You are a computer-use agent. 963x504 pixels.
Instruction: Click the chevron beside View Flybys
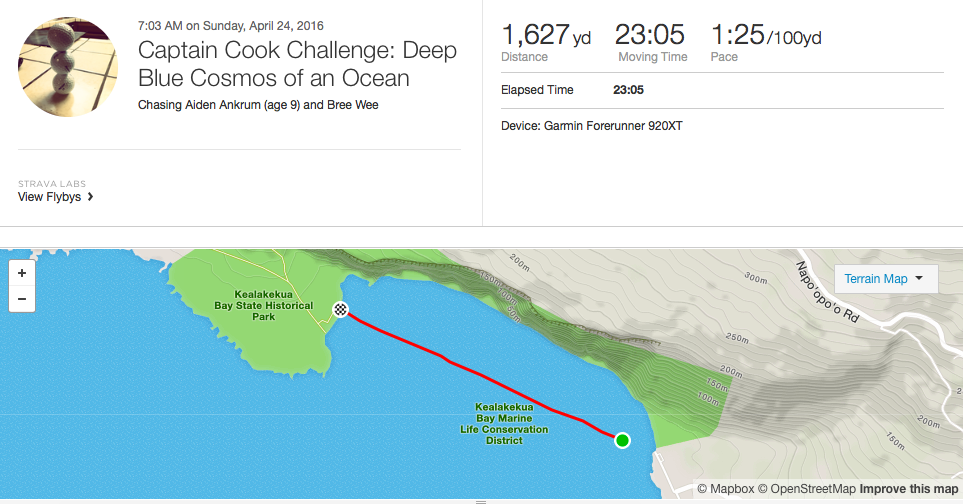tap(91, 198)
